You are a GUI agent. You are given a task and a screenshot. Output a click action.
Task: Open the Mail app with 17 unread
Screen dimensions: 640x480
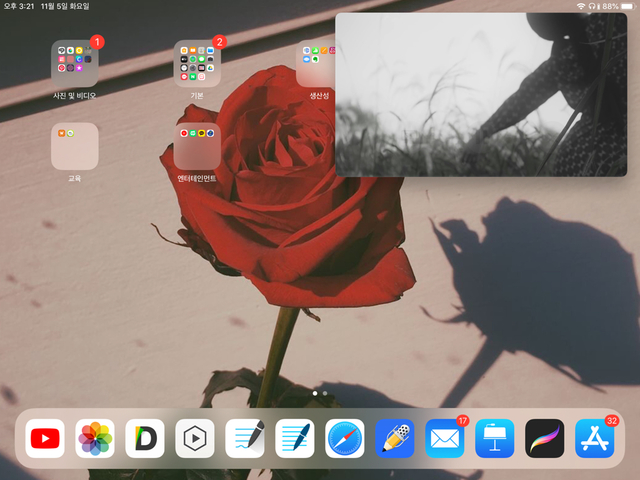pos(445,438)
